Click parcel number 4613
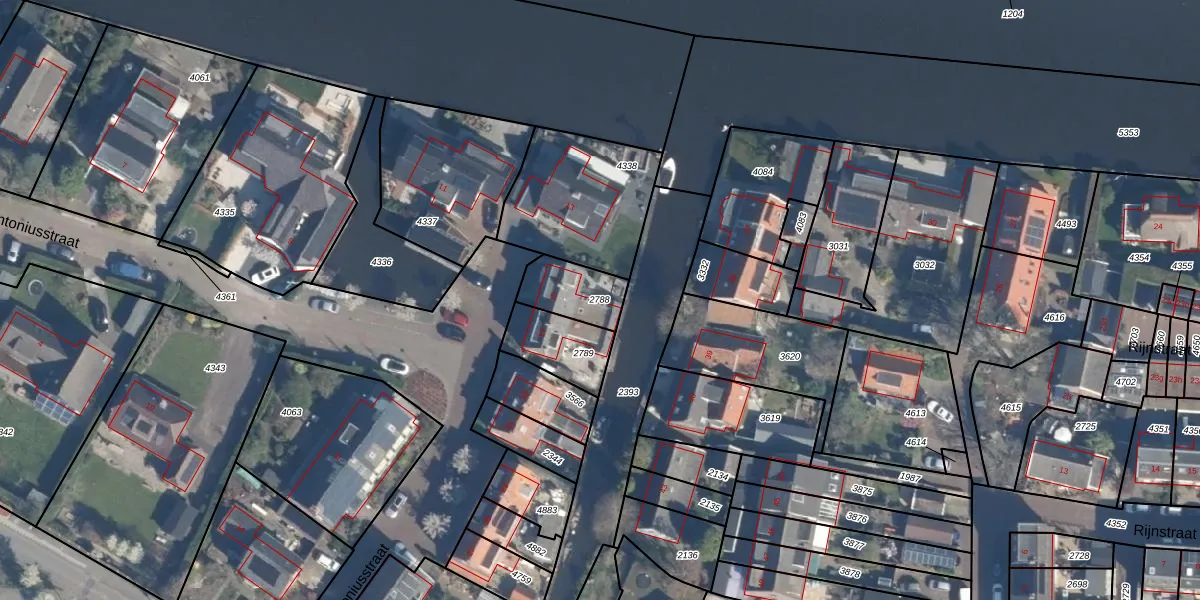The width and height of the screenshot is (1200, 600). [x=915, y=412]
